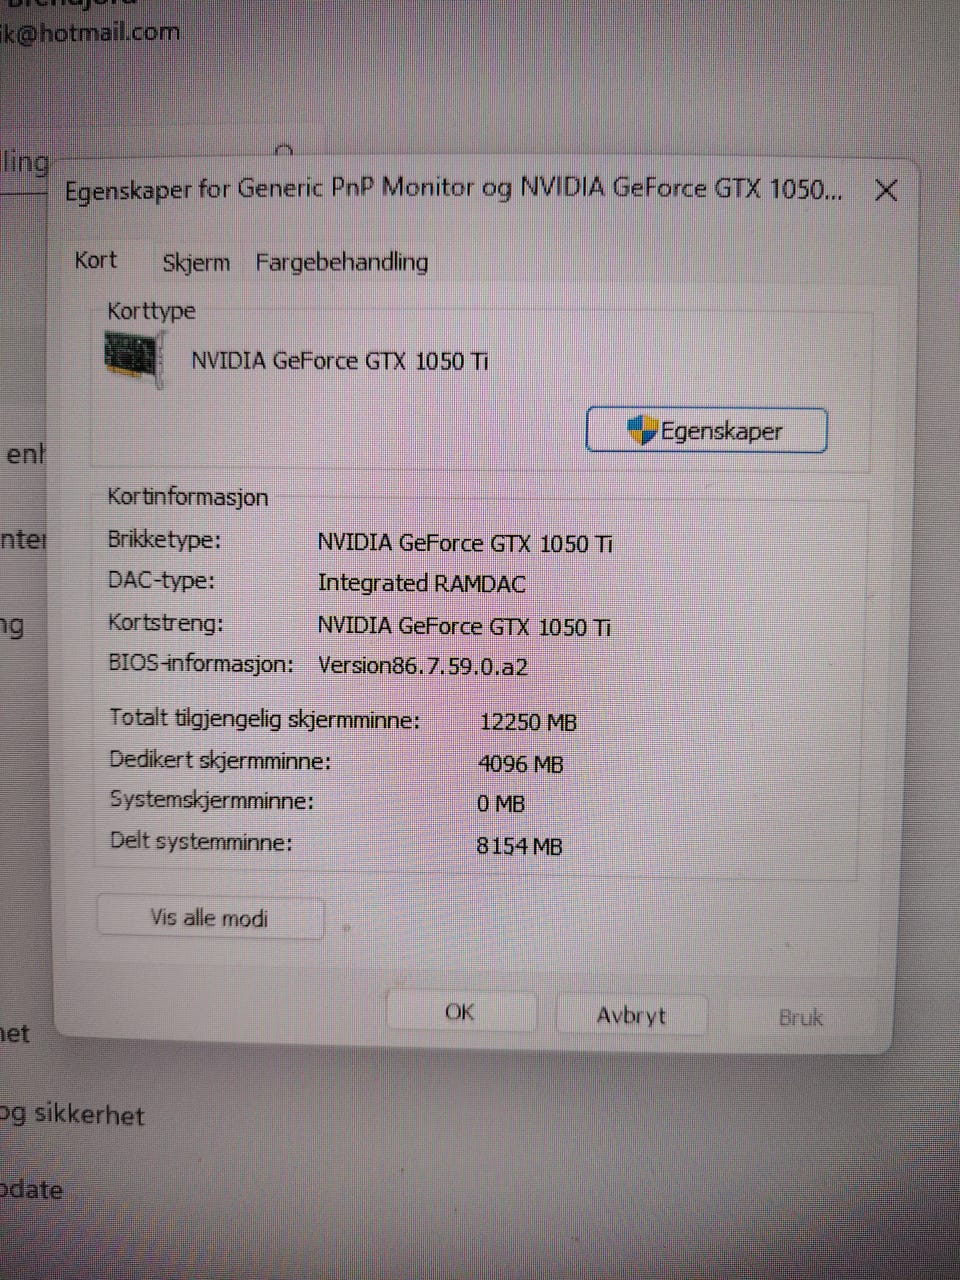The height and width of the screenshot is (1280, 960).
Task: Switch to the Skjerm tab
Action: [196, 262]
